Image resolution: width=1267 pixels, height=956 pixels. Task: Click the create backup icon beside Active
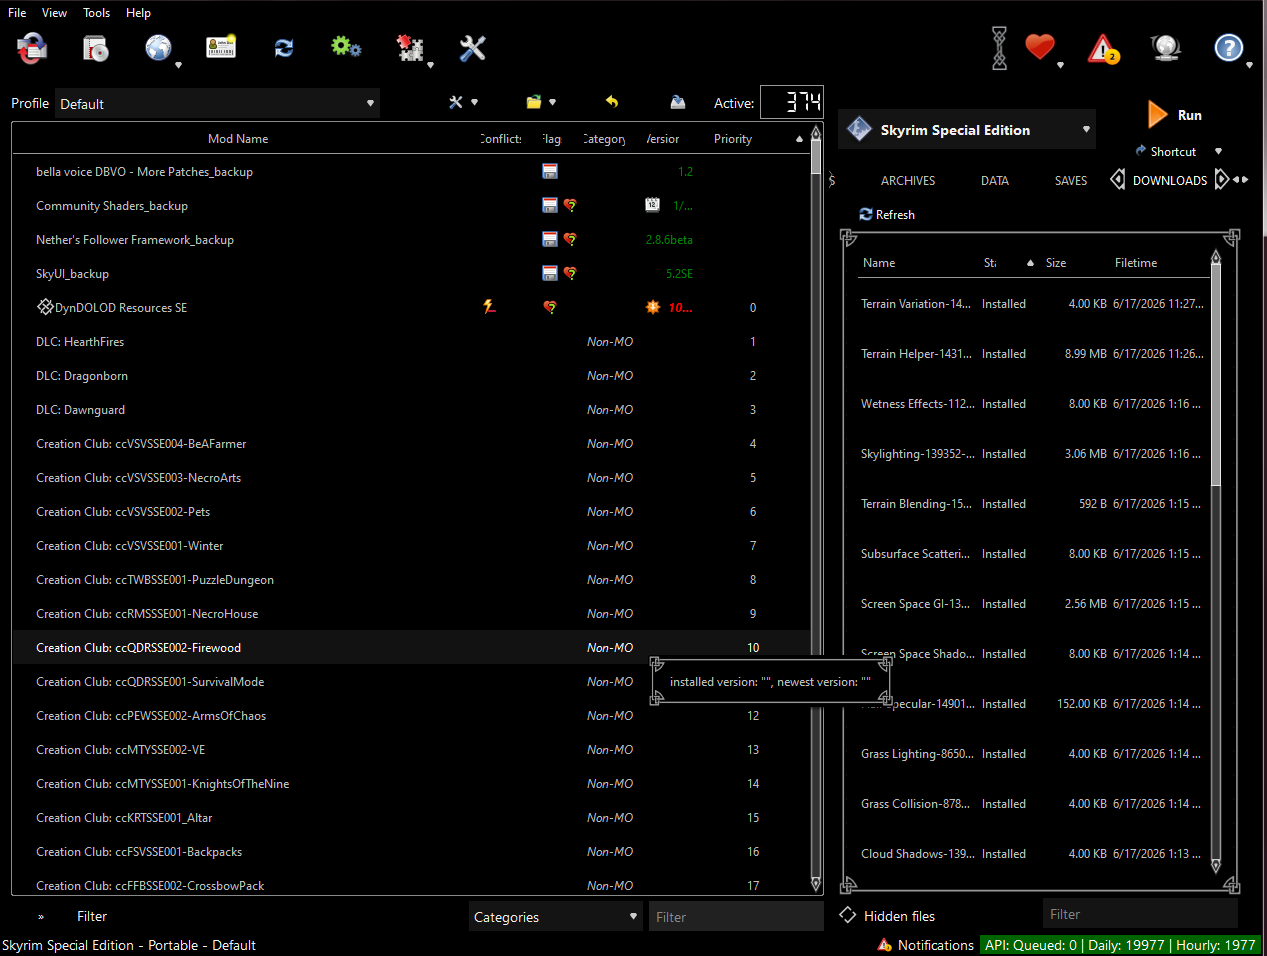[x=678, y=102]
